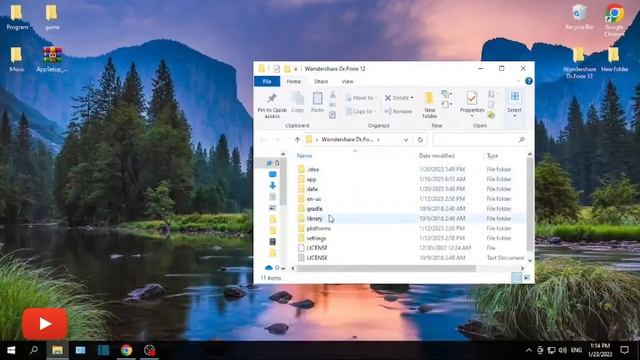Click Pin to Quick access ribbon button
Image resolution: width=640 pixels, height=360 pixels.
(x=272, y=105)
